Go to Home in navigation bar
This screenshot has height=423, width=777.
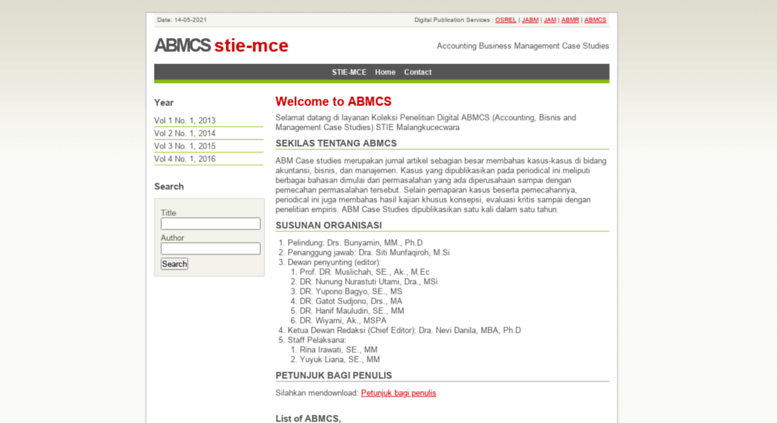pyautogui.click(x=385, y=72)
